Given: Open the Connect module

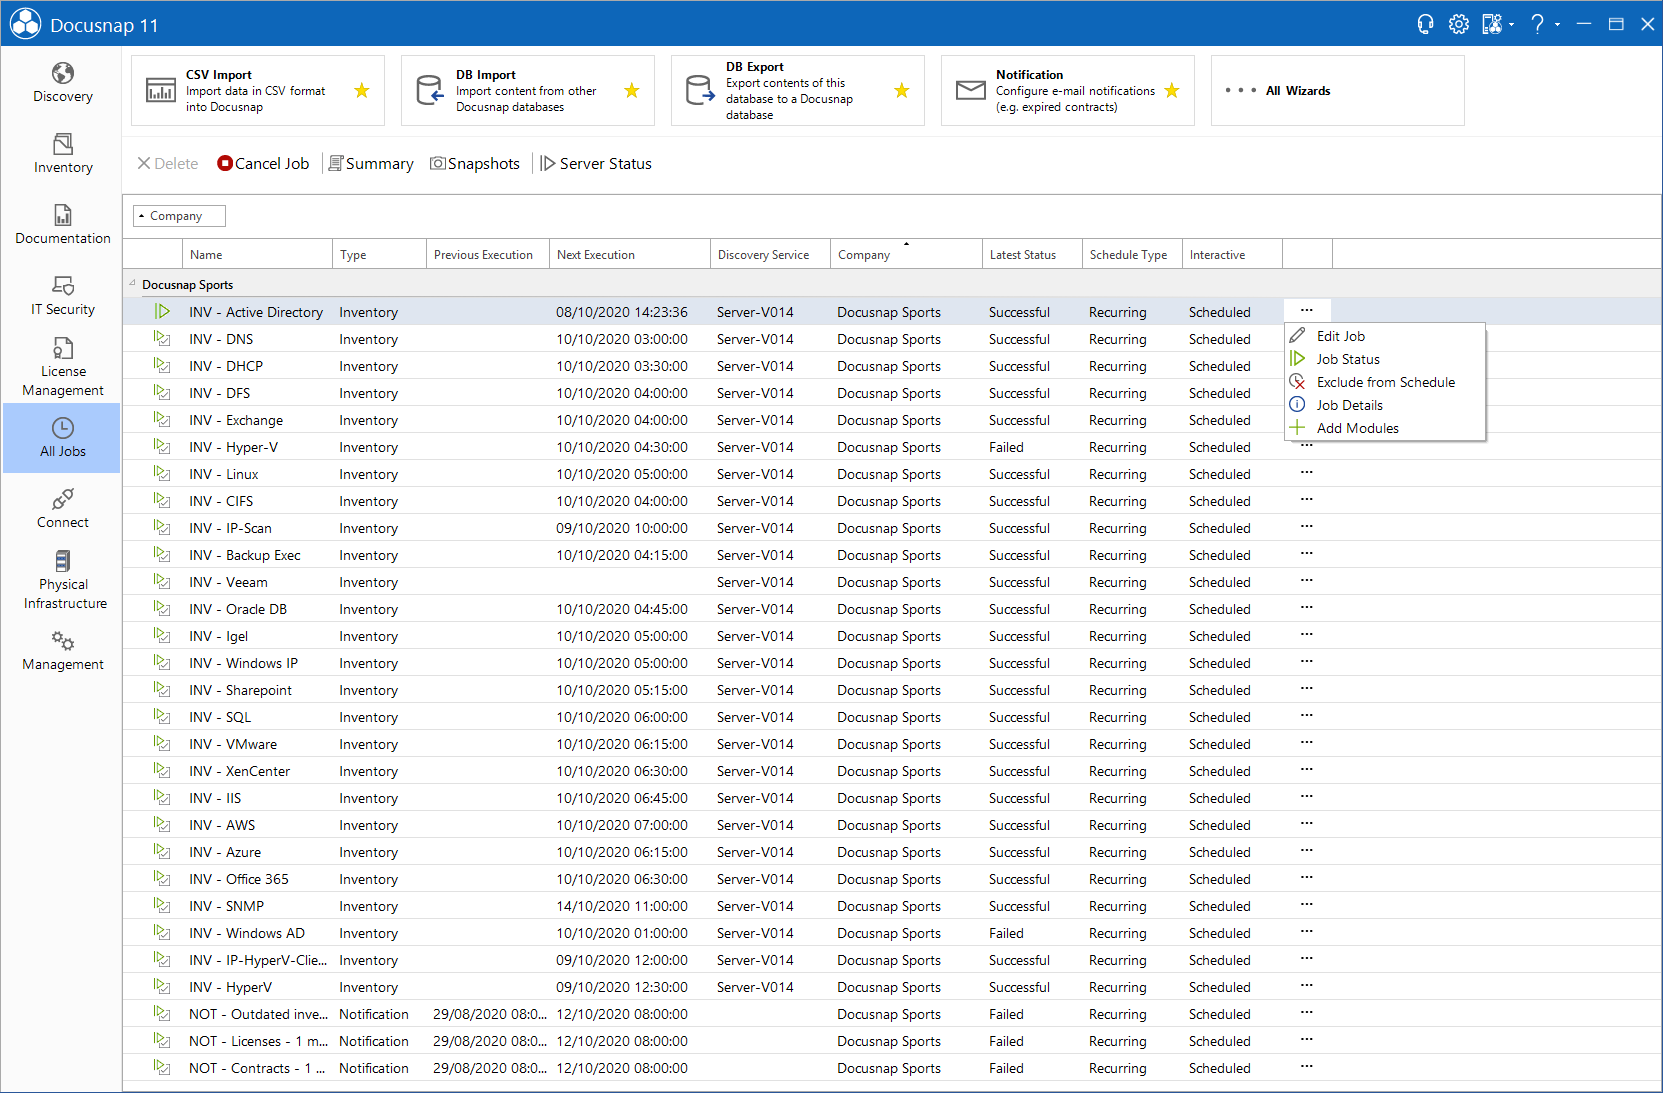Looking at the screenshot, I should 62,509.
